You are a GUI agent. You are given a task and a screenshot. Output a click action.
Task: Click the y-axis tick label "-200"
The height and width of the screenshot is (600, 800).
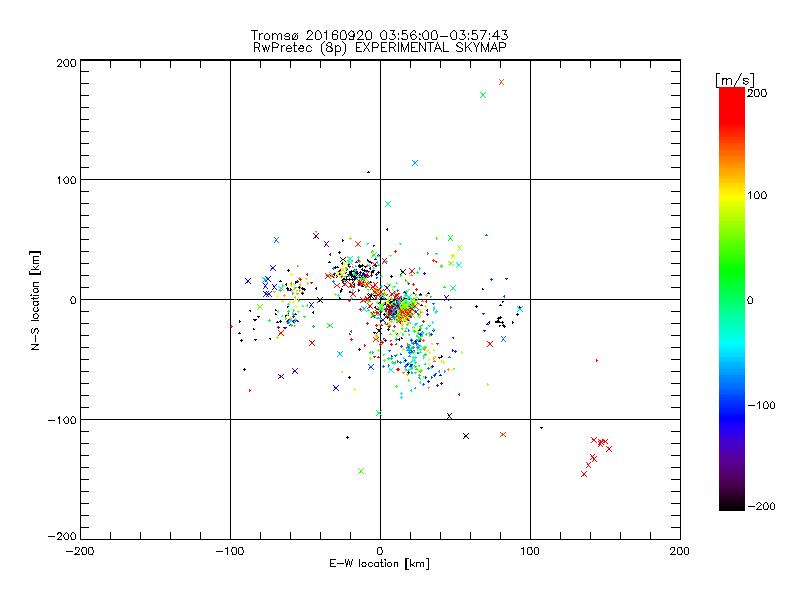click(x=62, y=536)
